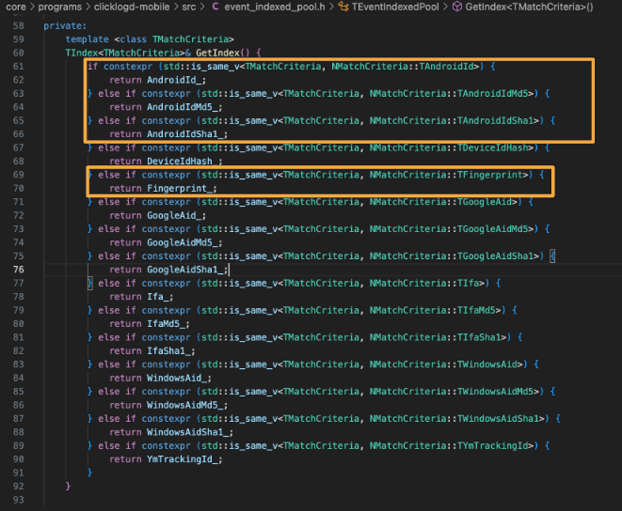622x511 pixels.
Task: Place cursor on return AndroidIdMd5_;
Action: click(x=166, y=107)
